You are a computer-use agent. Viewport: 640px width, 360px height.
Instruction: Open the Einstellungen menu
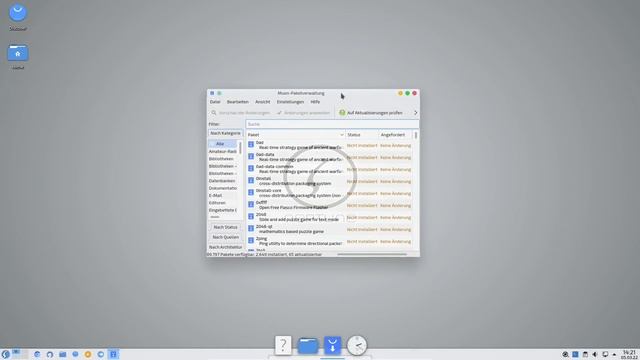(290, 102)
